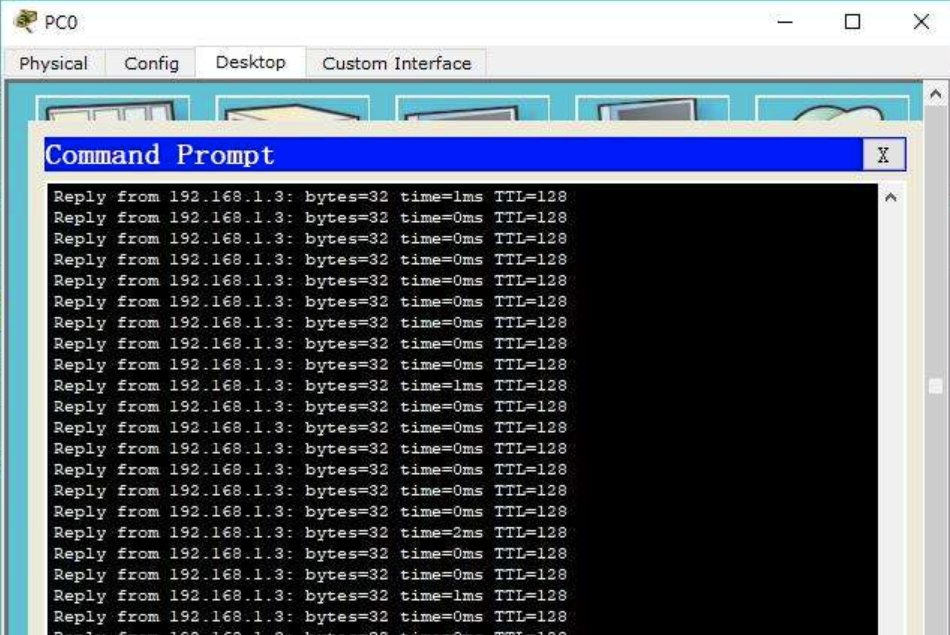Minimize the PC0 window
This screenshot has width=950, height=635.
pyautogui.click(x=785, y=21)
